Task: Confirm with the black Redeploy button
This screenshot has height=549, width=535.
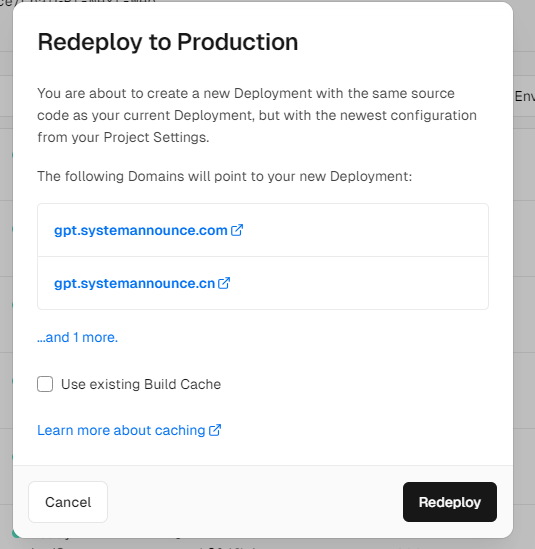Action: click(450, 502)
